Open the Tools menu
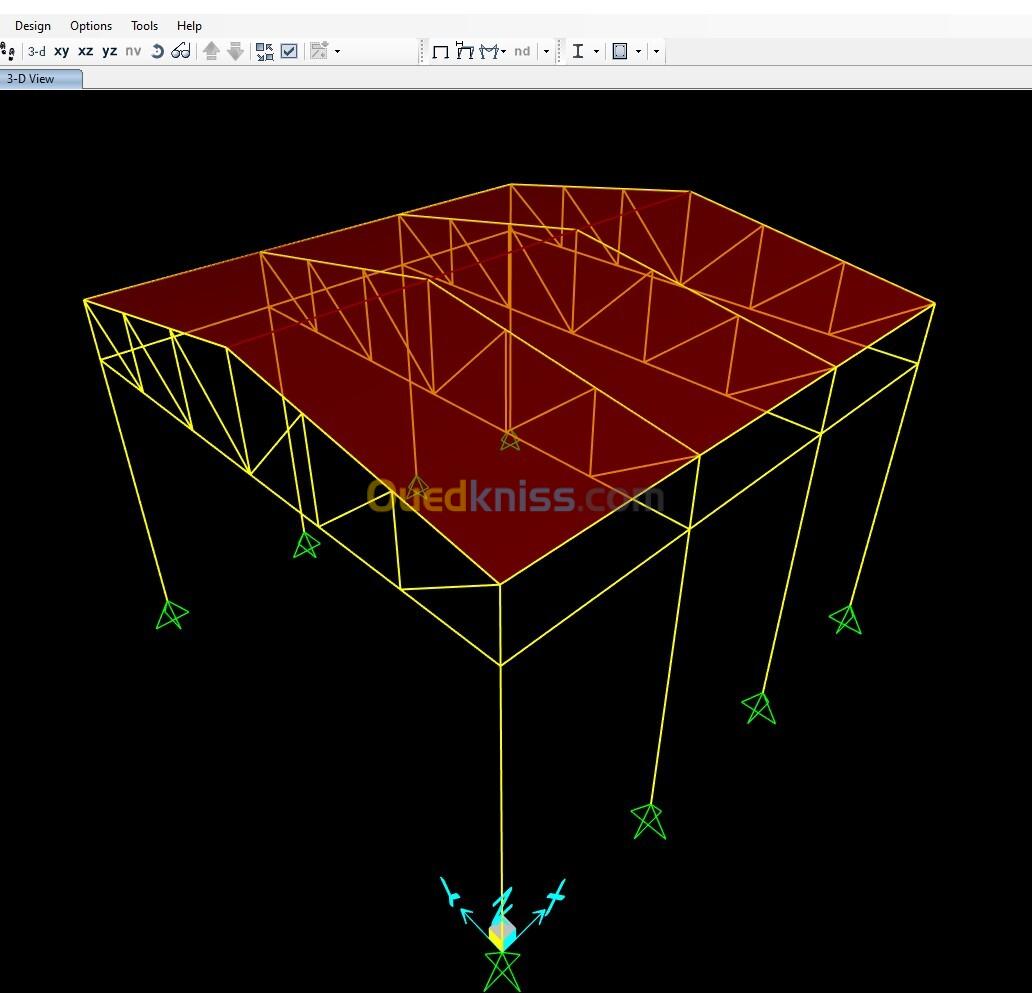The height and width of the screenshot is (993, 1032). pyautogui.click(x=144, y=26)
